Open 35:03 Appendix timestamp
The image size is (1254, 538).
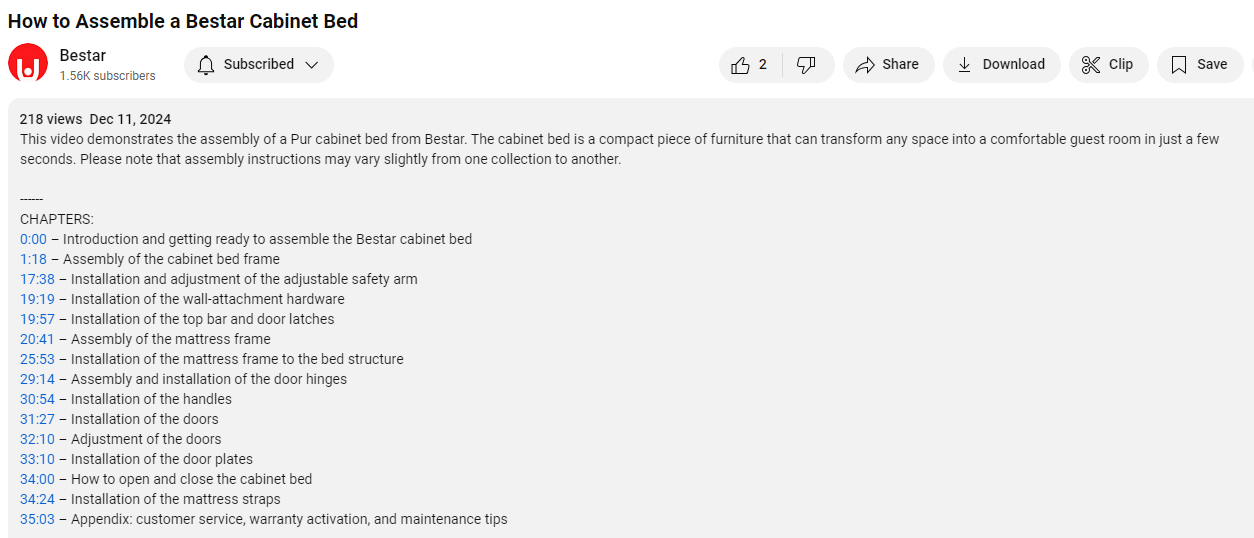37,519
